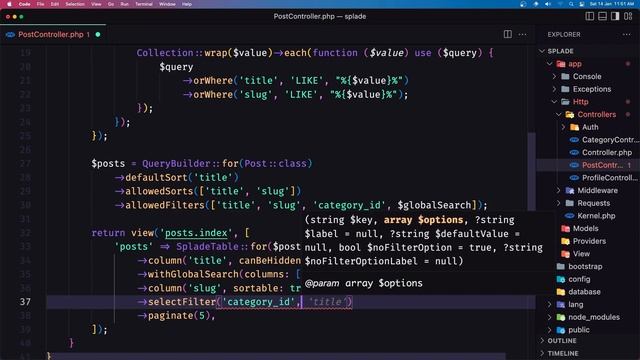Image resolution: width=640 pixels, height=360 pixels.
Task: Click the app folder icon
Action: pos(561,64)
